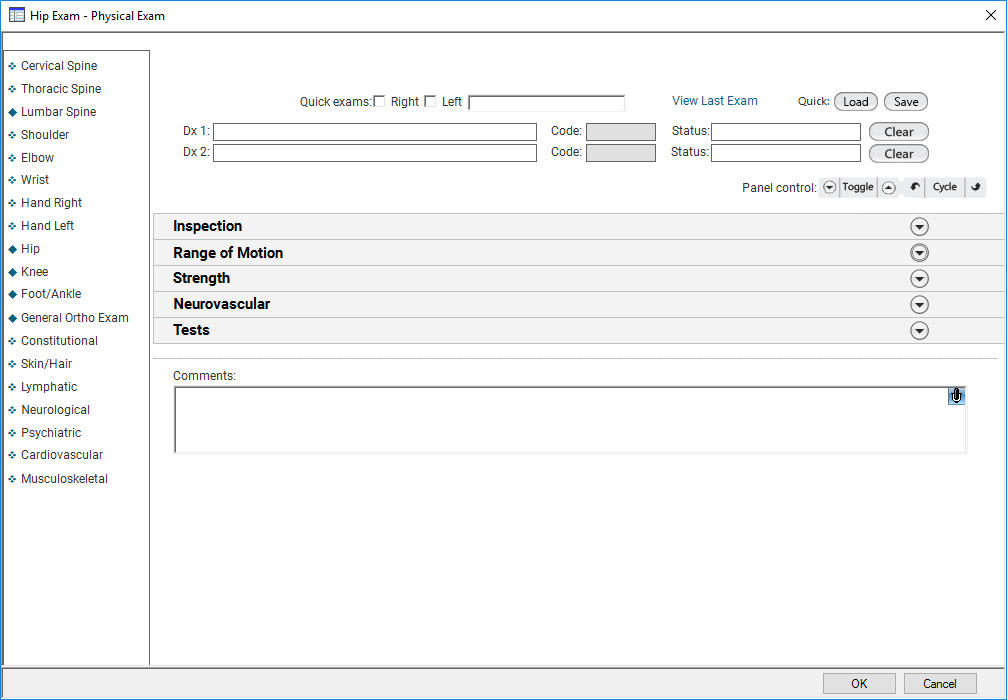Click the Quick exams text field

click(546, 102)
